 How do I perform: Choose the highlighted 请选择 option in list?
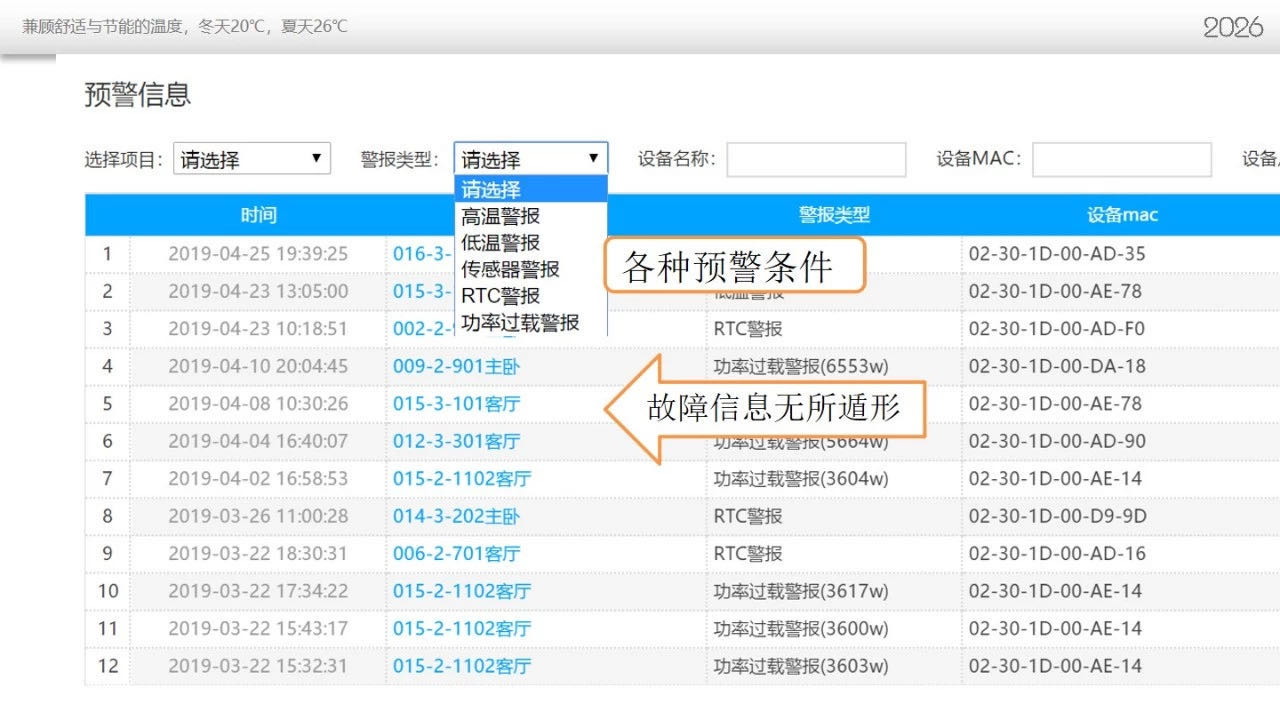point(491,190)
